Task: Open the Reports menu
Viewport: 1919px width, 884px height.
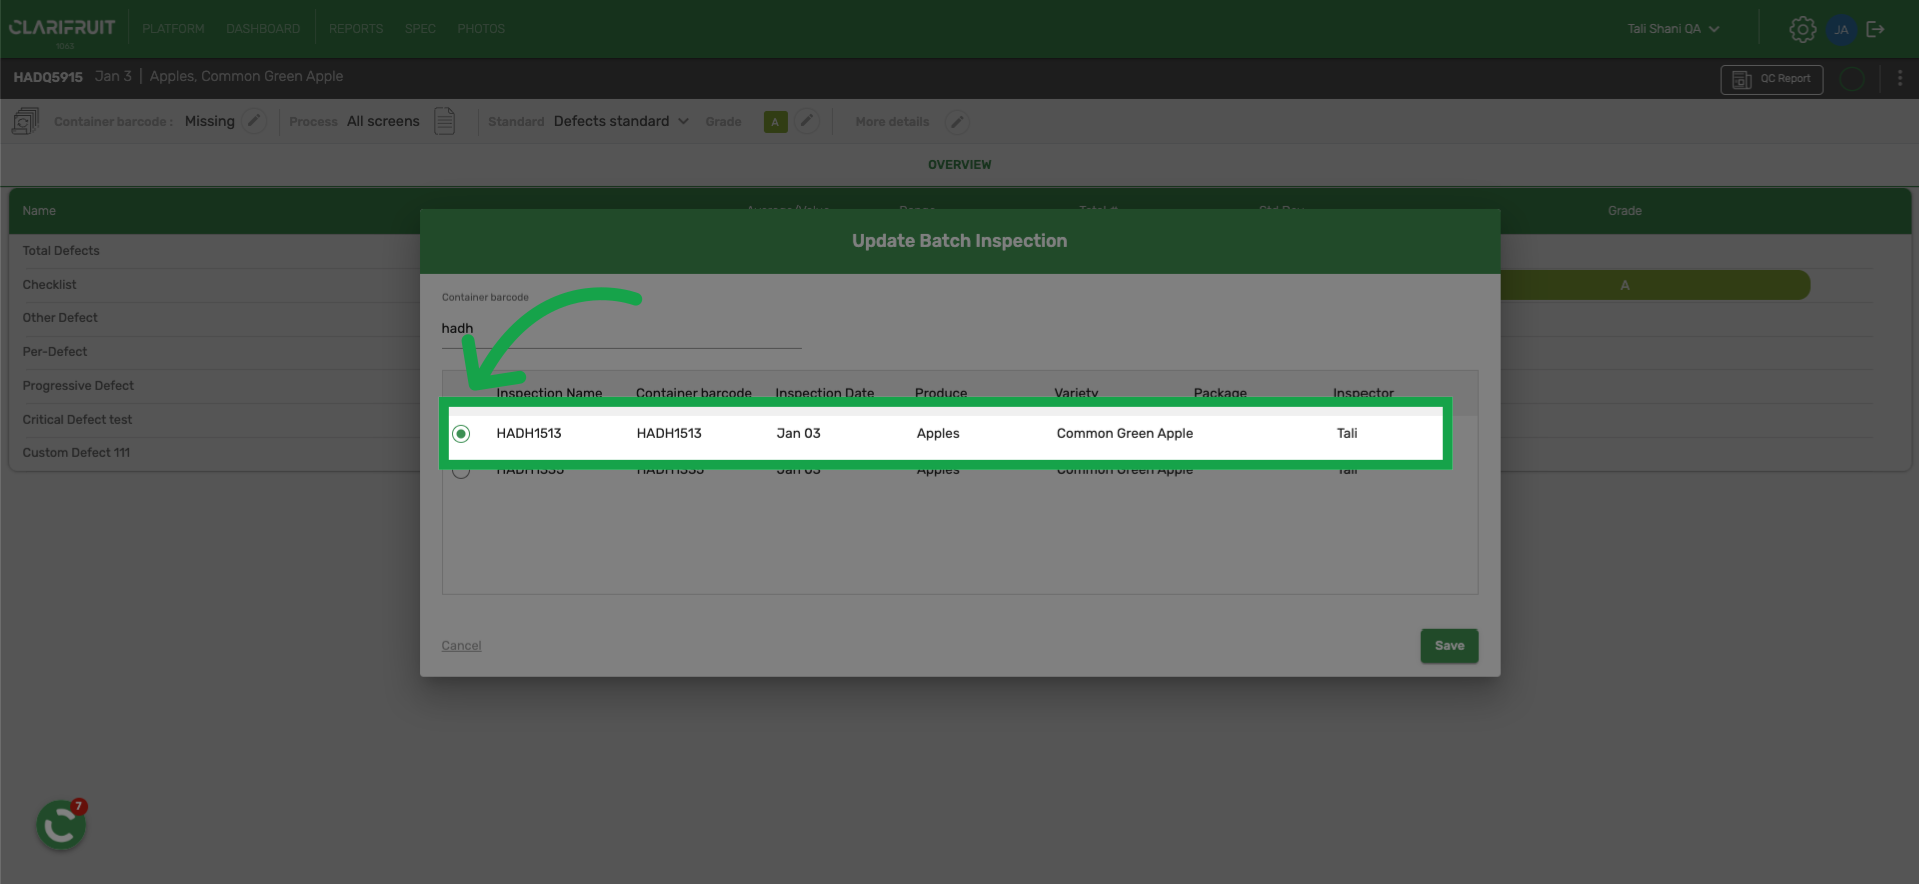Action: [356, 29]
